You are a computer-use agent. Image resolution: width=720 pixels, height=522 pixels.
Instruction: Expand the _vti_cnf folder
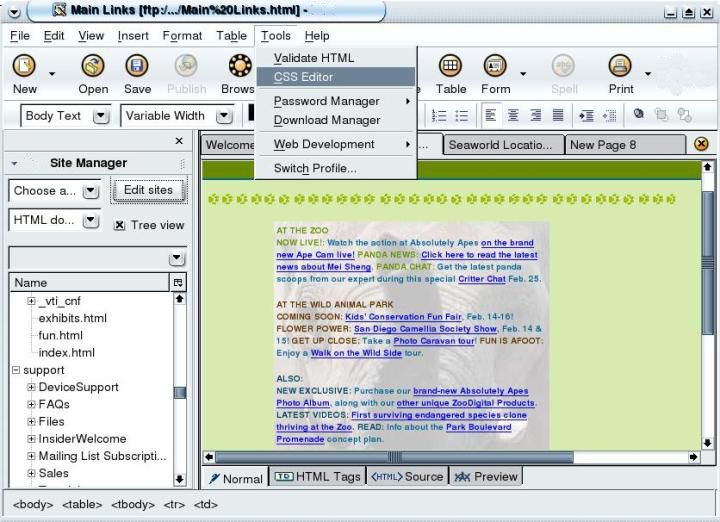[31, 301]
